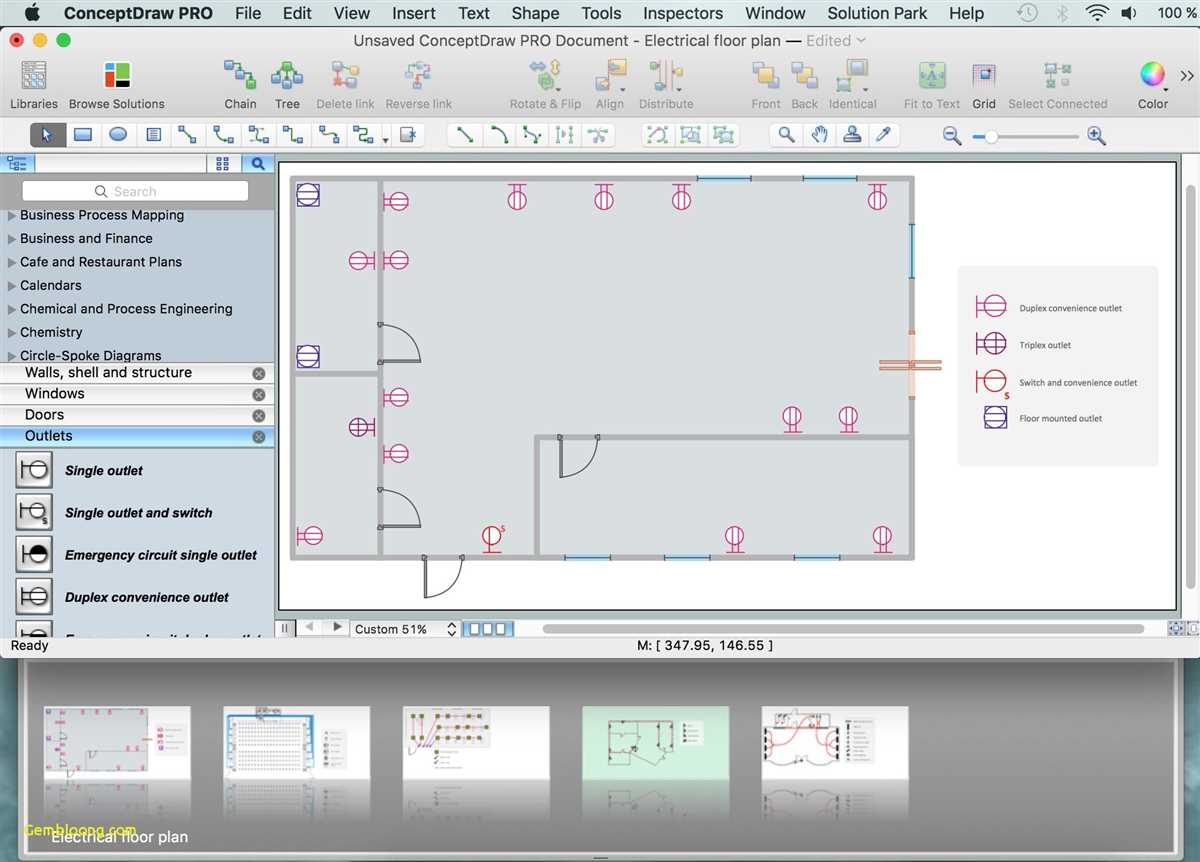The height and width of the screenshot is (862, 1200).
Task: Click Delete link in the toolbar
Action: [345, 80]
